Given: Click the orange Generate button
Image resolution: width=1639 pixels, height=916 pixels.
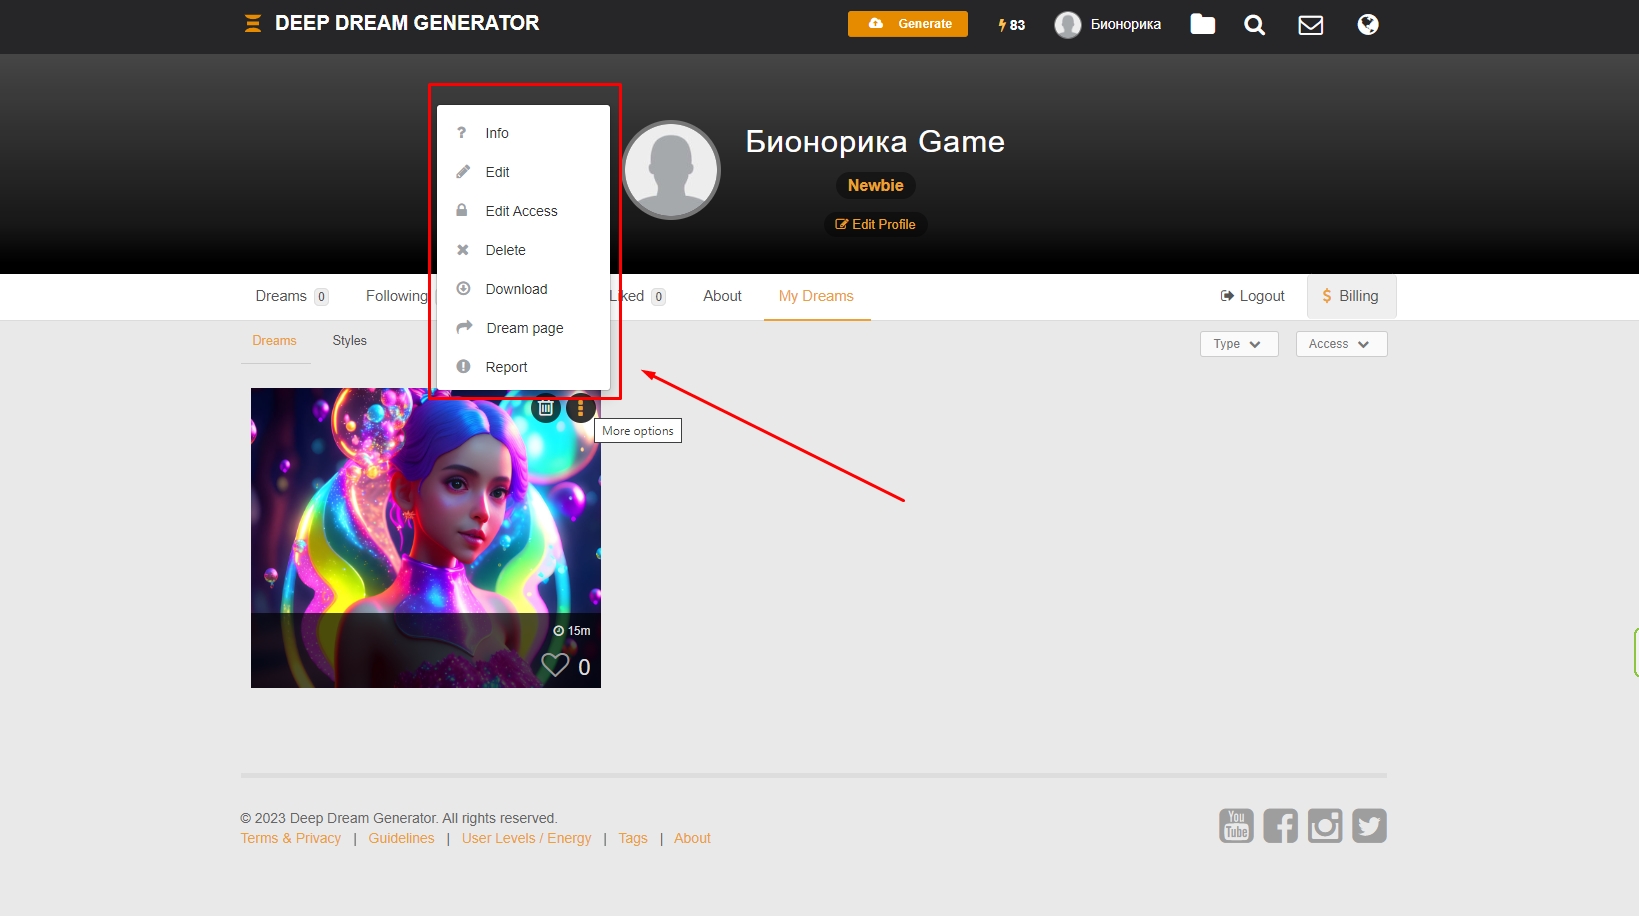Looking at the screenshot, I should (908, 24).
